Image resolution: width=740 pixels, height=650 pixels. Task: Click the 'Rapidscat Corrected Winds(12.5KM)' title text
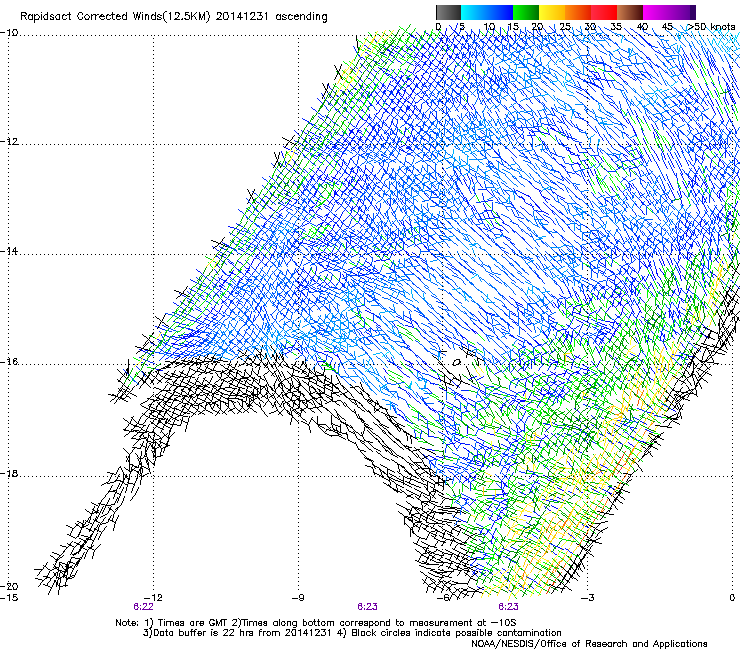click(x=114, y=17)
